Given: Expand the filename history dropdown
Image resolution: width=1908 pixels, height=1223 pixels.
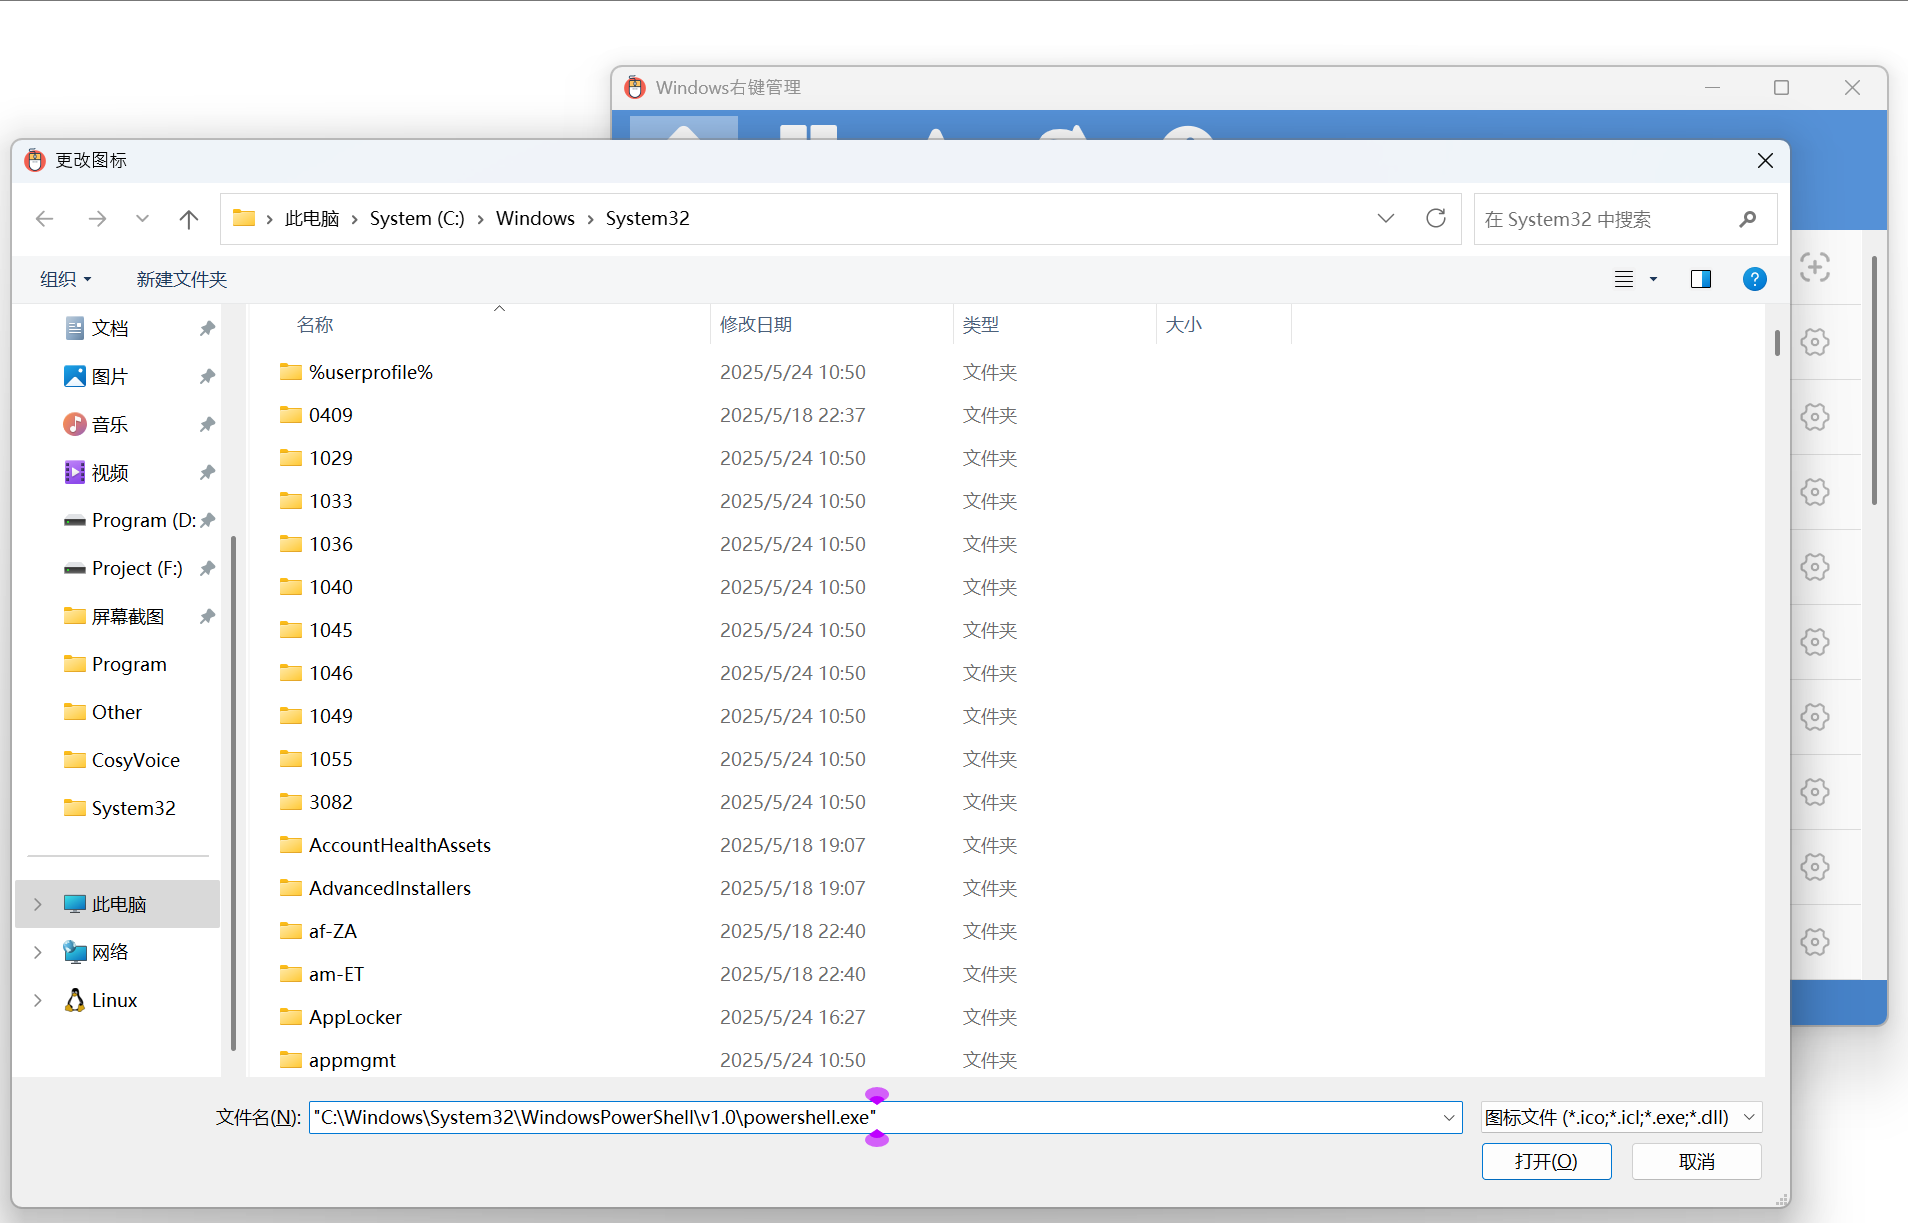Looking at the screenshot, I should [x=1449, y=1117].
